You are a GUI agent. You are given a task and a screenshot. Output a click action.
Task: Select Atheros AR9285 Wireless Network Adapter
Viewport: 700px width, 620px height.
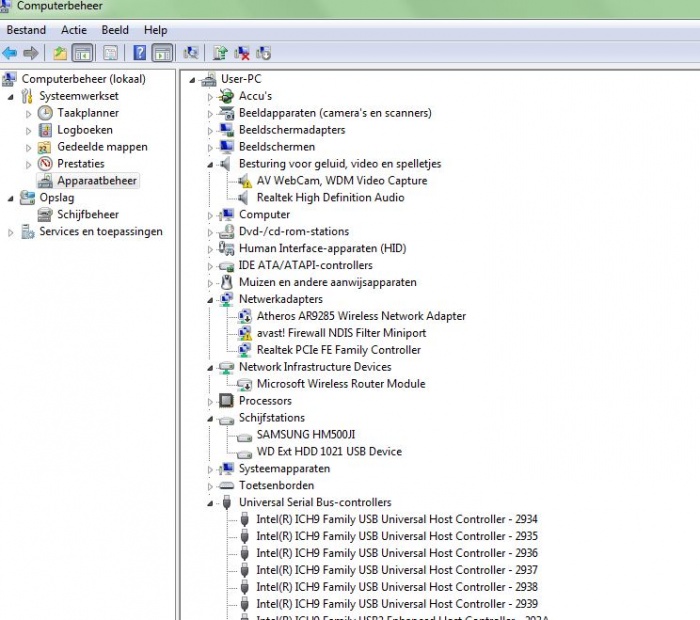[x=360, y=316]
